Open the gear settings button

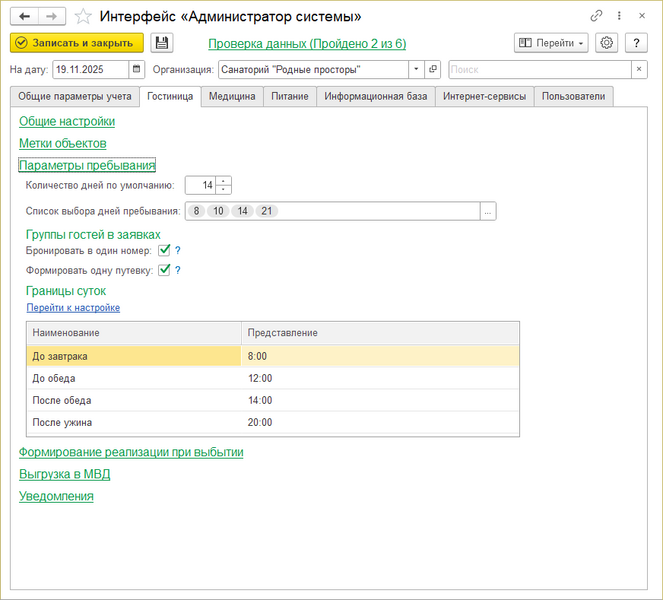coord(606,43)
